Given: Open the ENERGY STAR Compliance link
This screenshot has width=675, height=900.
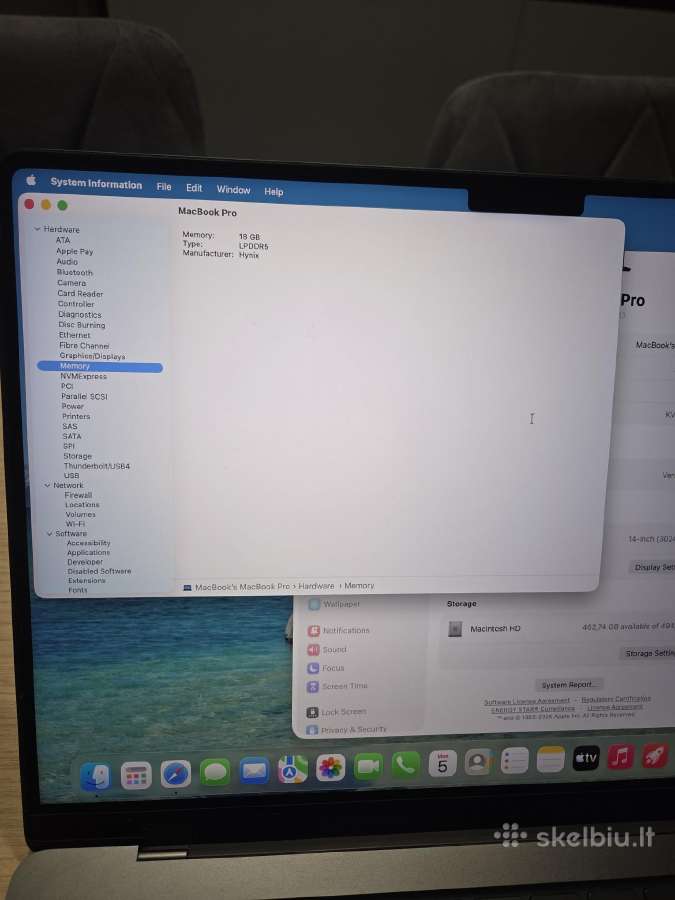Looking at the screenshot, I should 533,709.
